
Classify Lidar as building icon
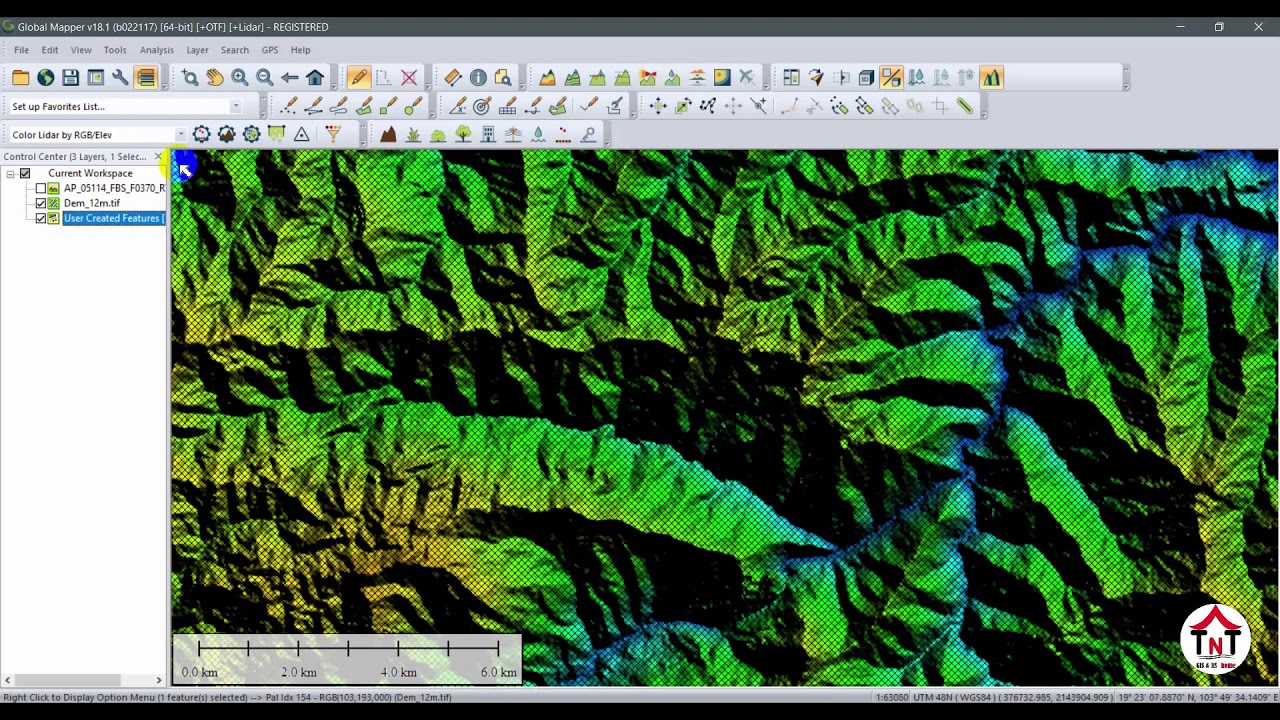pos(488,135)
